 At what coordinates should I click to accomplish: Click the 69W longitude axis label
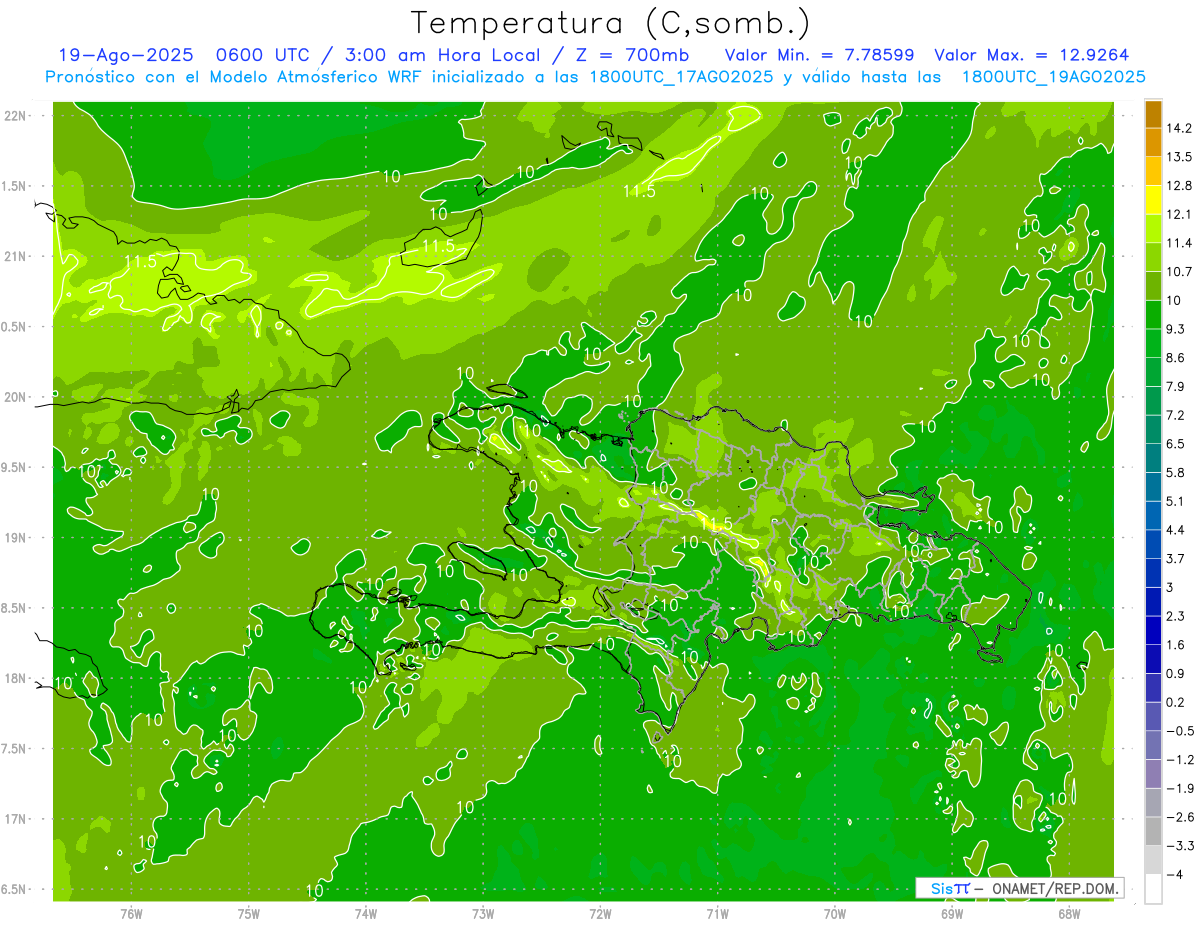tap(952, 914)
